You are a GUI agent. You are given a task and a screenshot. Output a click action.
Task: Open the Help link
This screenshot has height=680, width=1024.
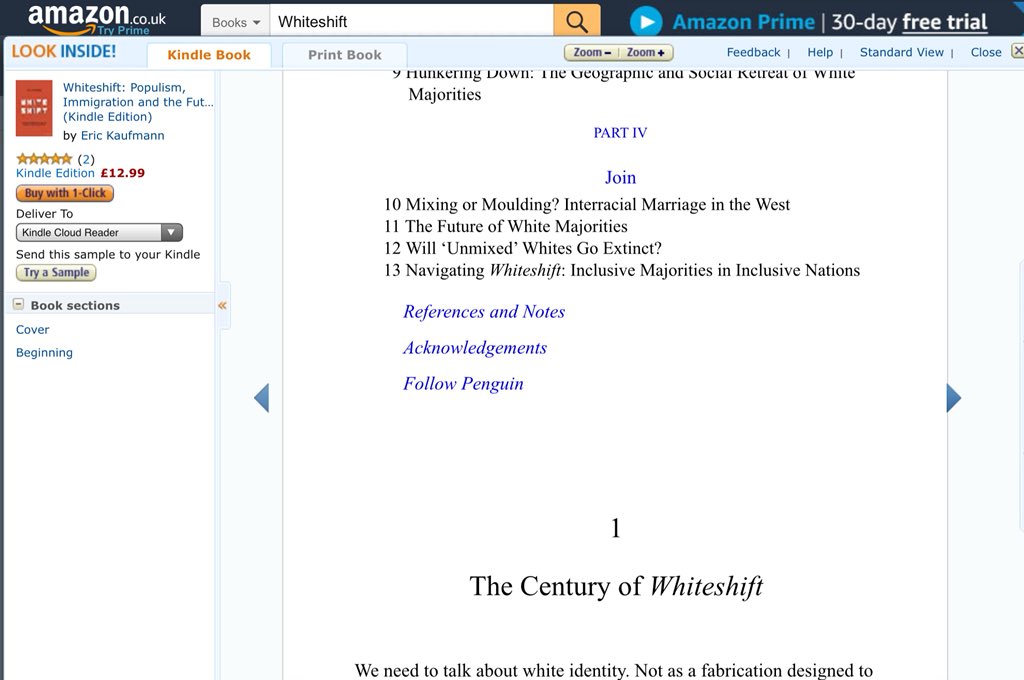pyautogui.click(x=820, y=52)
